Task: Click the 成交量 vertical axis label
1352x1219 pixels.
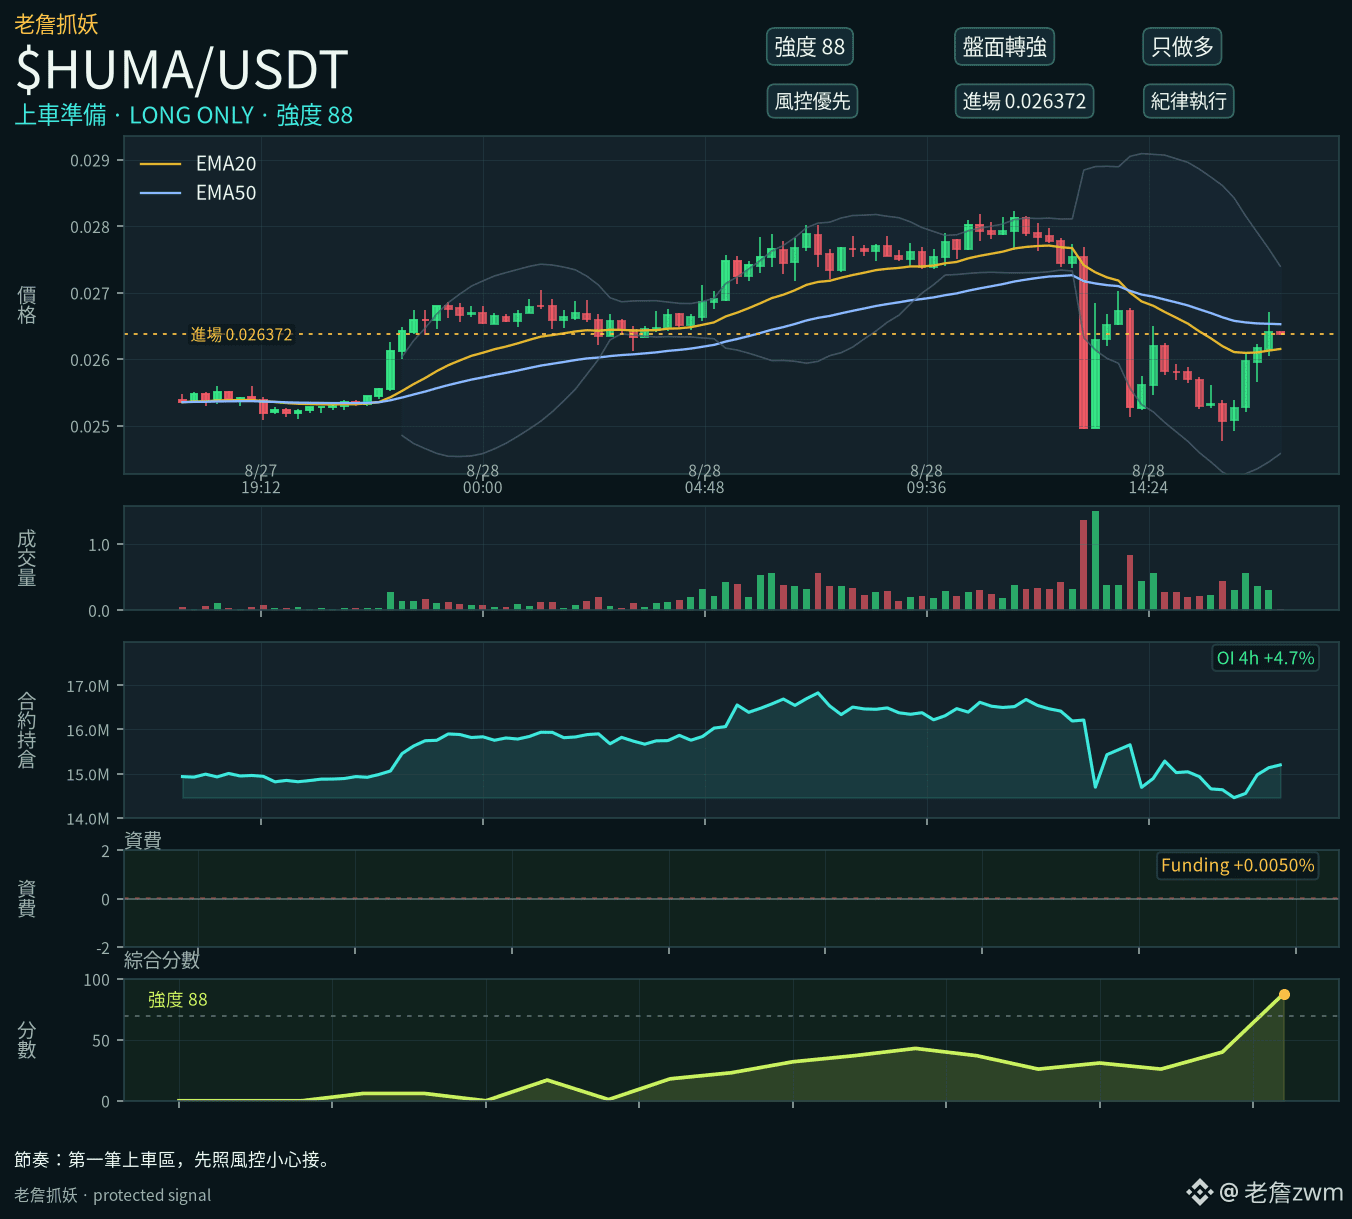Action: [27, 558]
